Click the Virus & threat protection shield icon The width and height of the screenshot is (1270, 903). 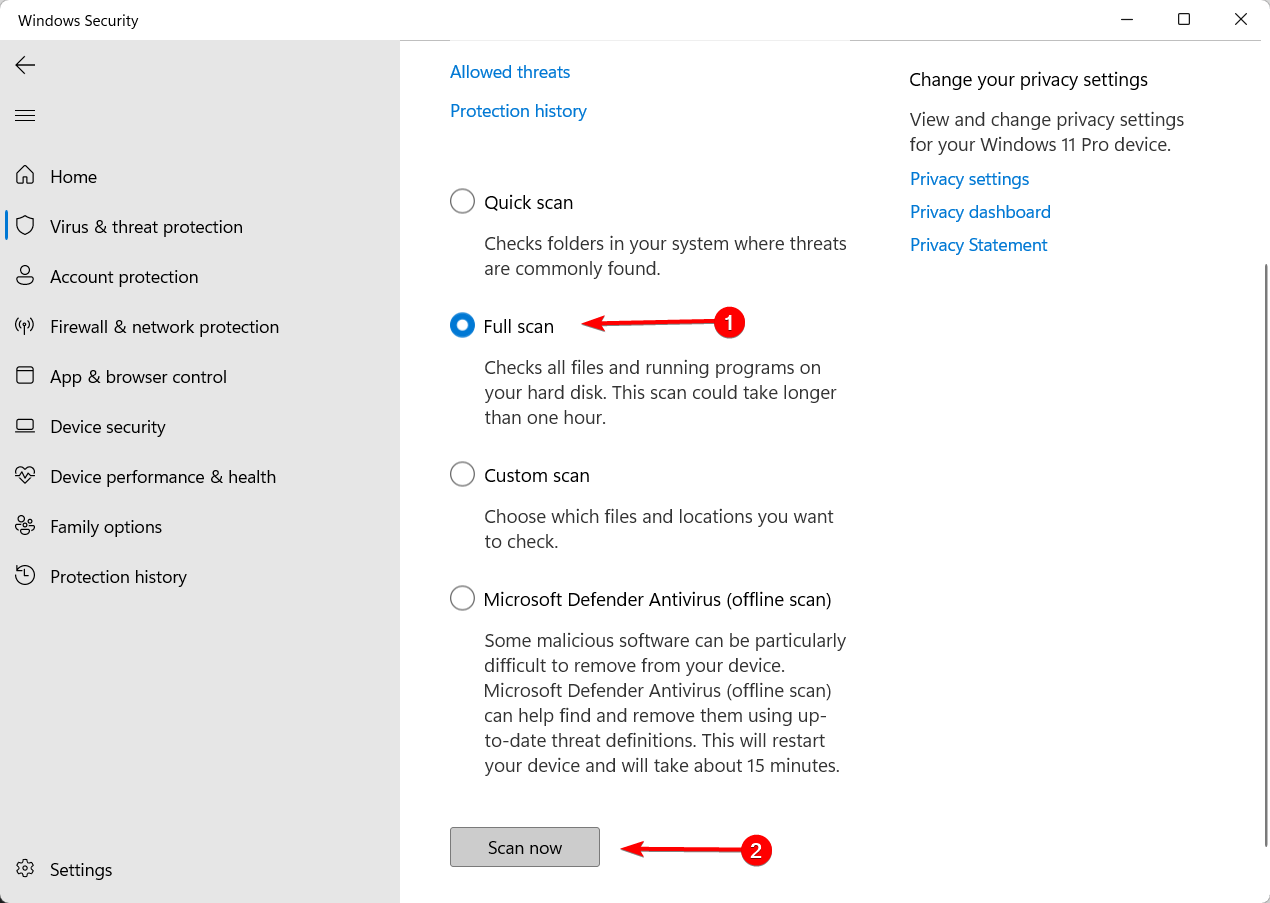pos(25,226)
